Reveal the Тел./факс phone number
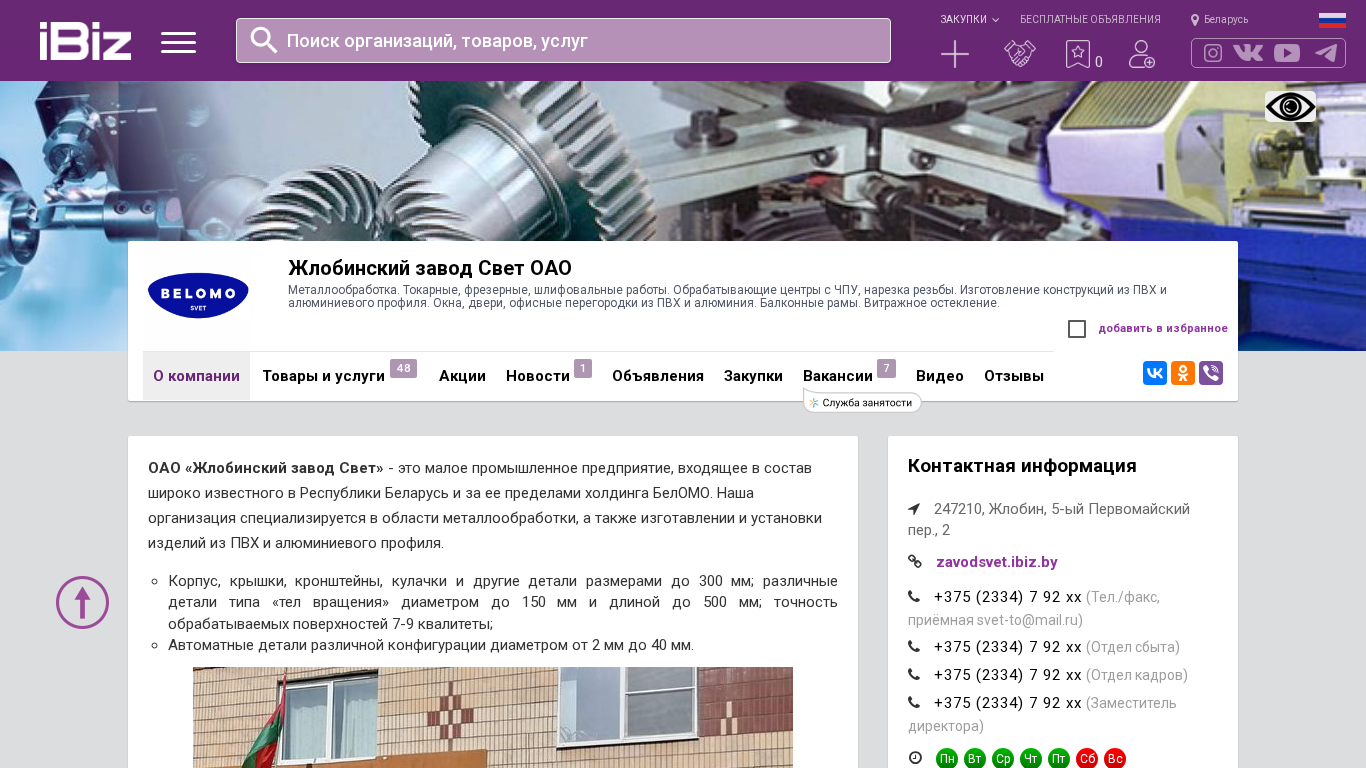 (x=1008, y=597)
